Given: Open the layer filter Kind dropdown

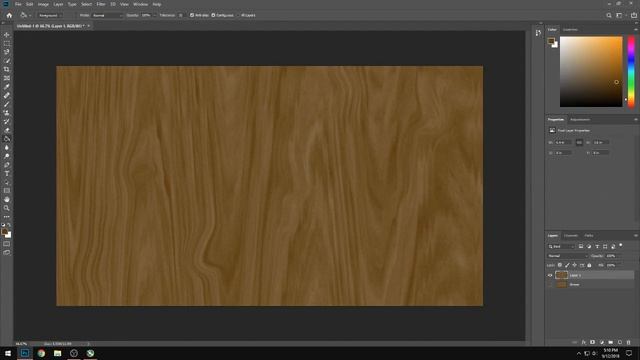Looking at the screenshot, I should (x=561, y=246).
